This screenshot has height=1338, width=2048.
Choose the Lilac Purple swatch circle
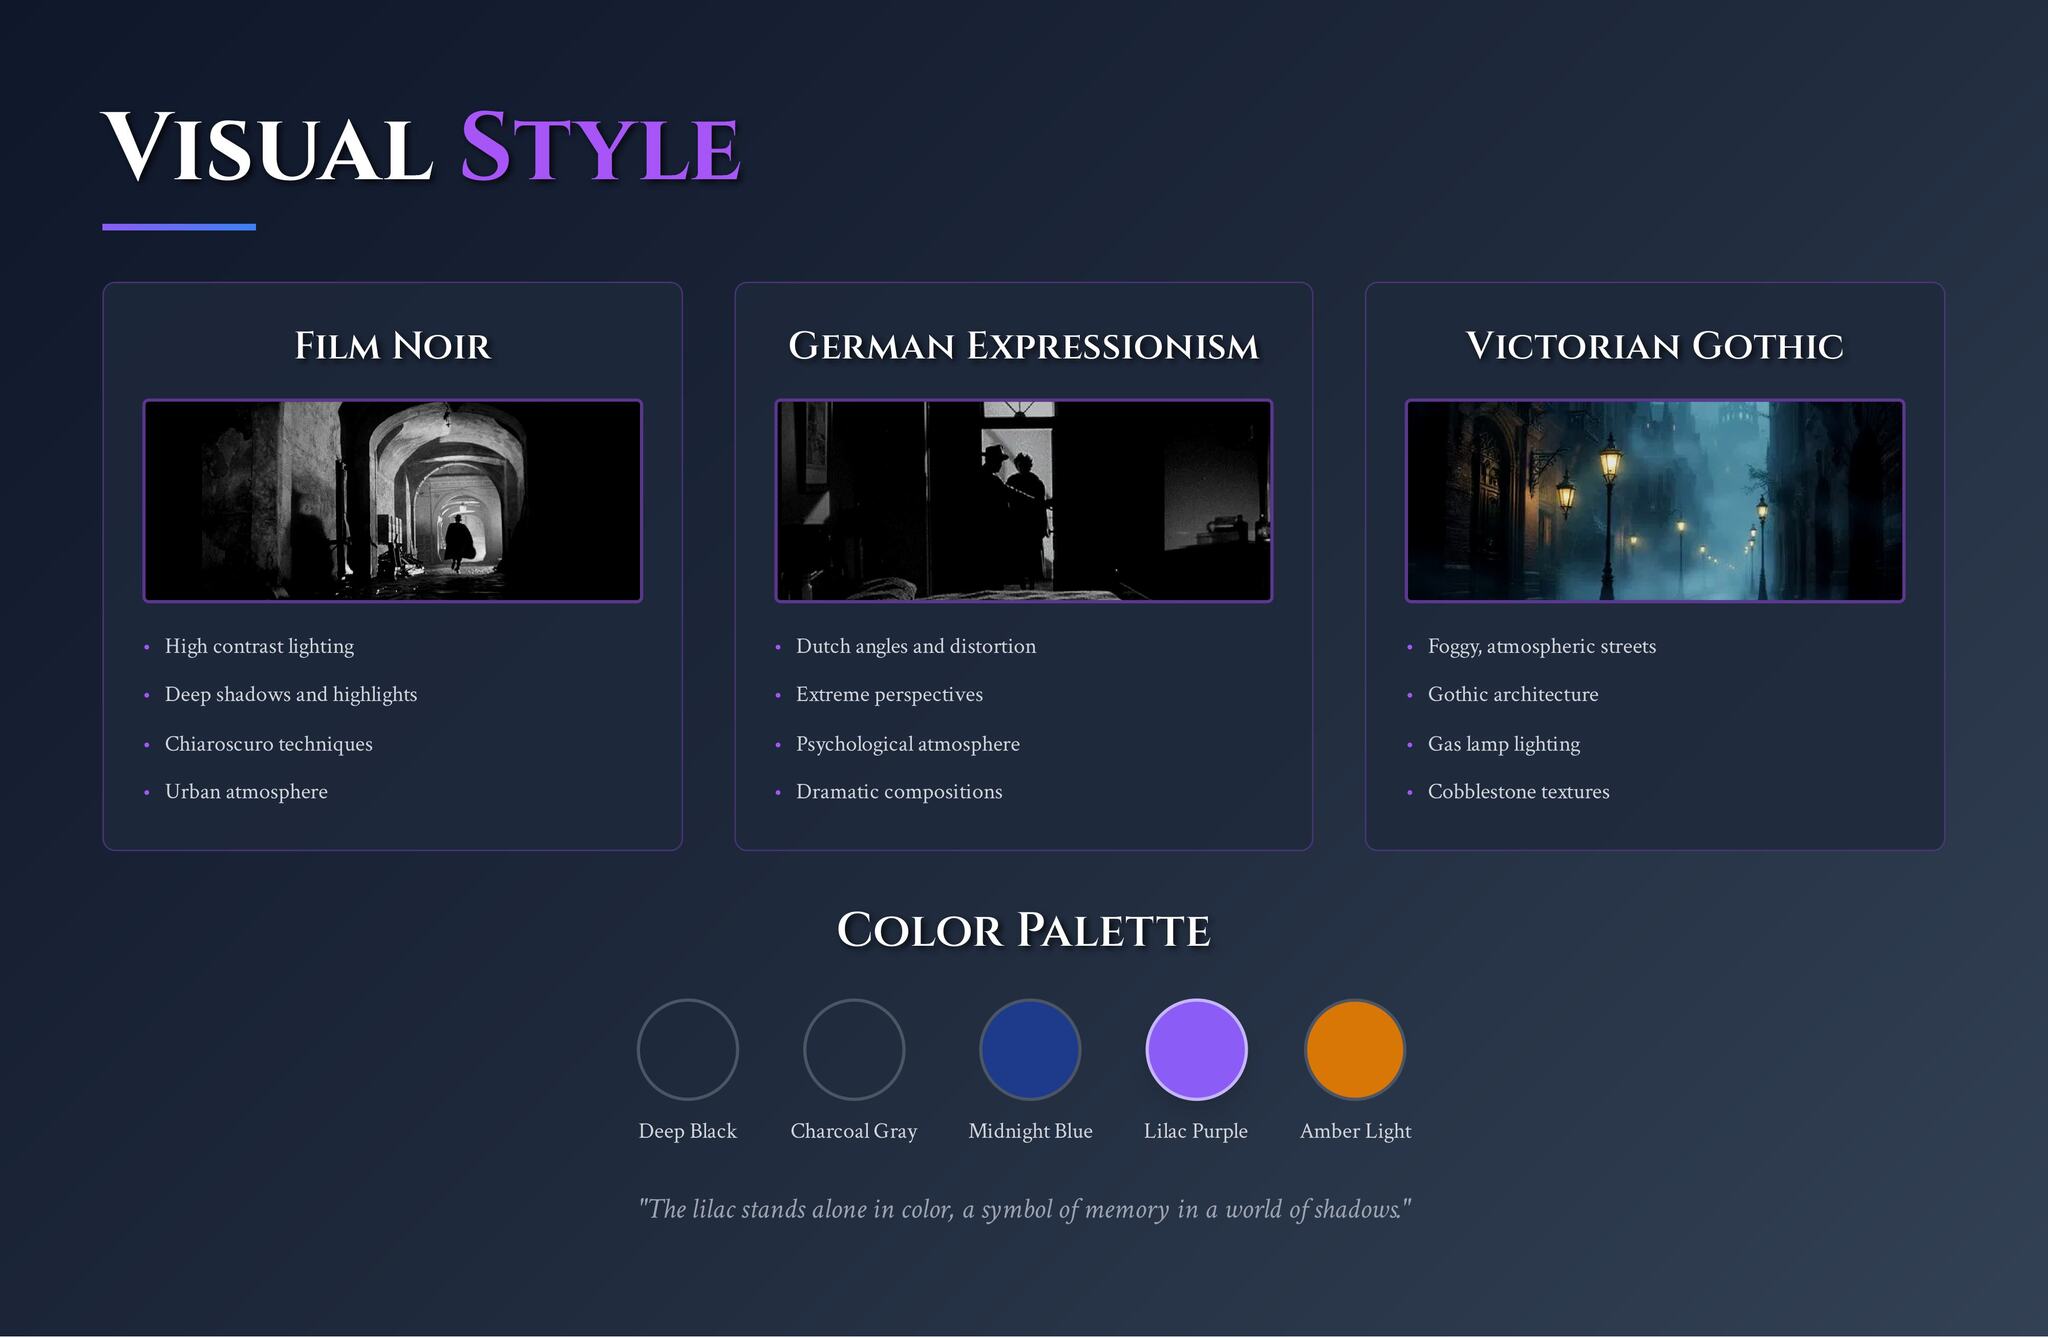pos(1195,1049)
